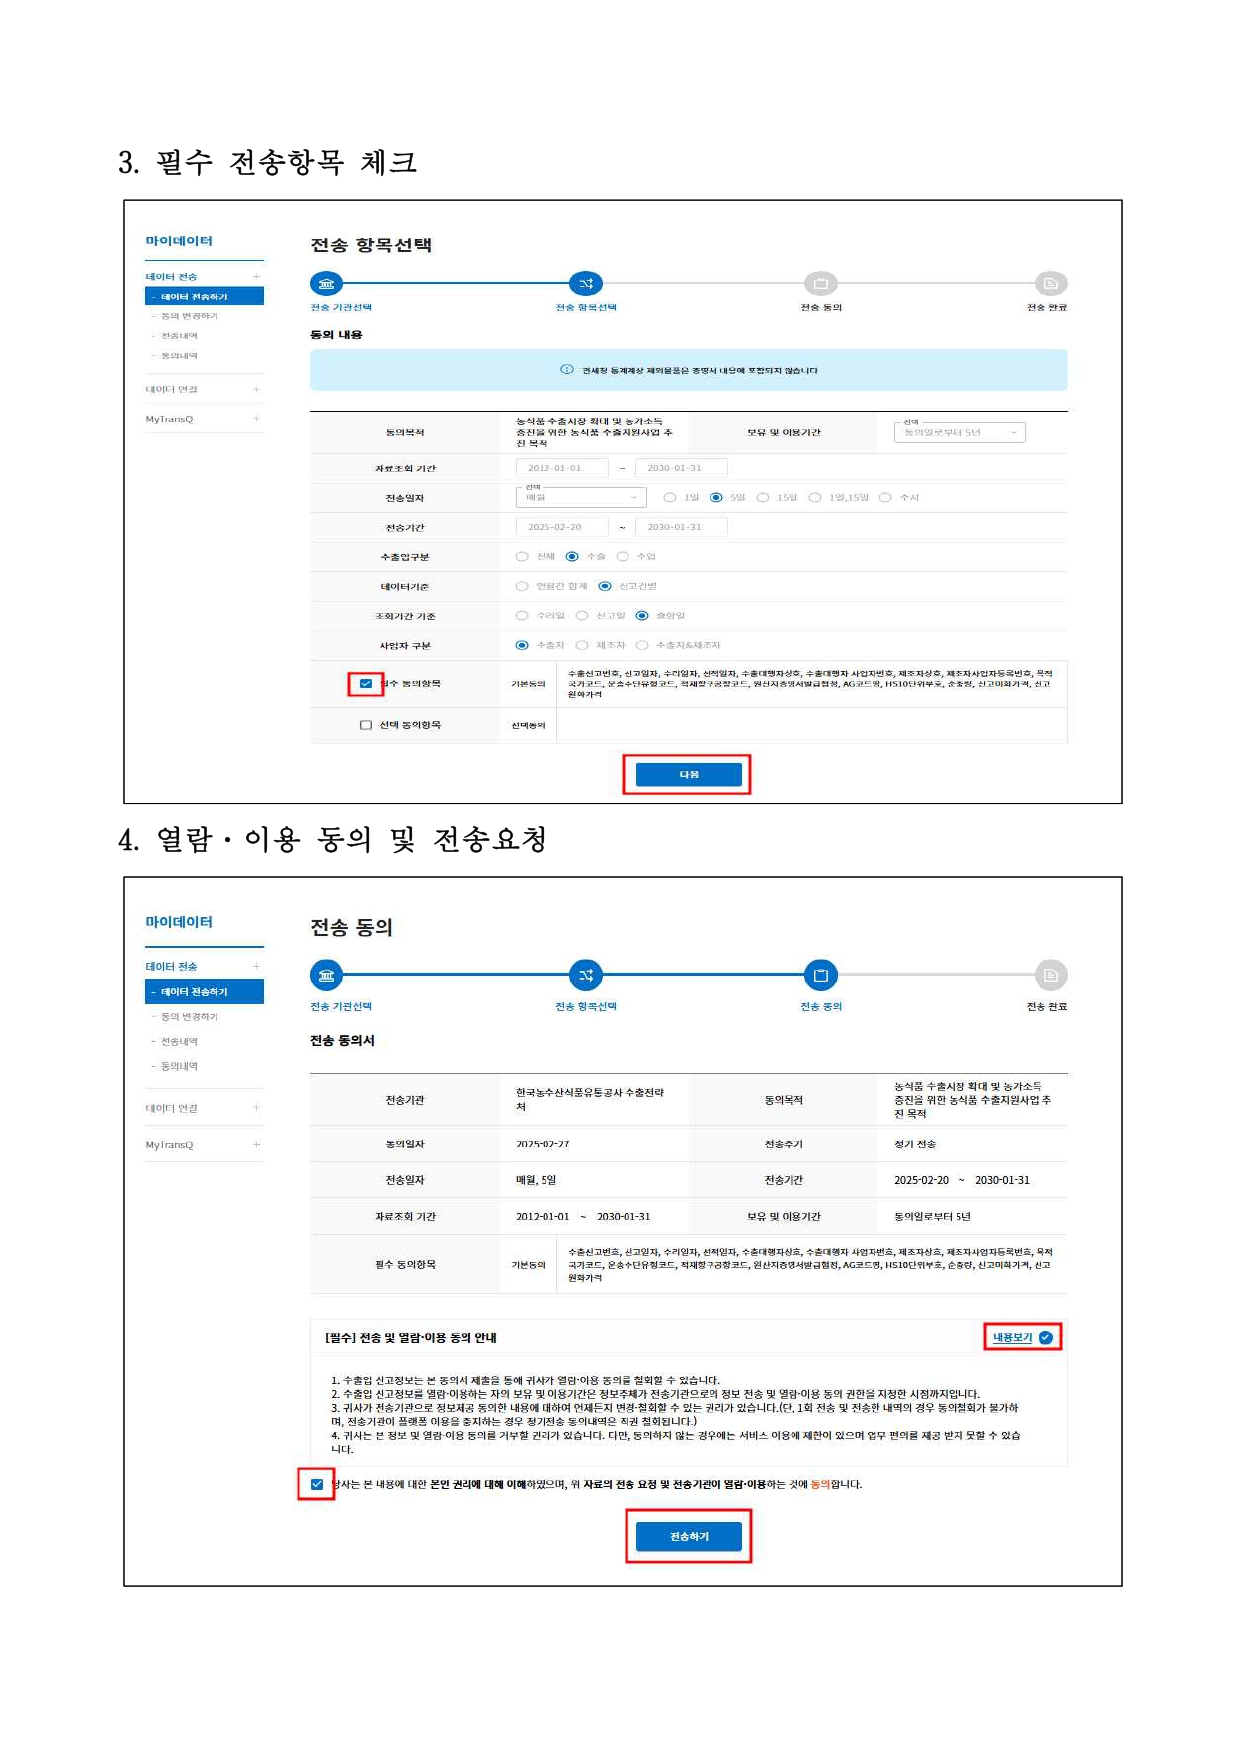
Task: Open the 매월 dropdown for 전송일자
Action: point(581,497)
